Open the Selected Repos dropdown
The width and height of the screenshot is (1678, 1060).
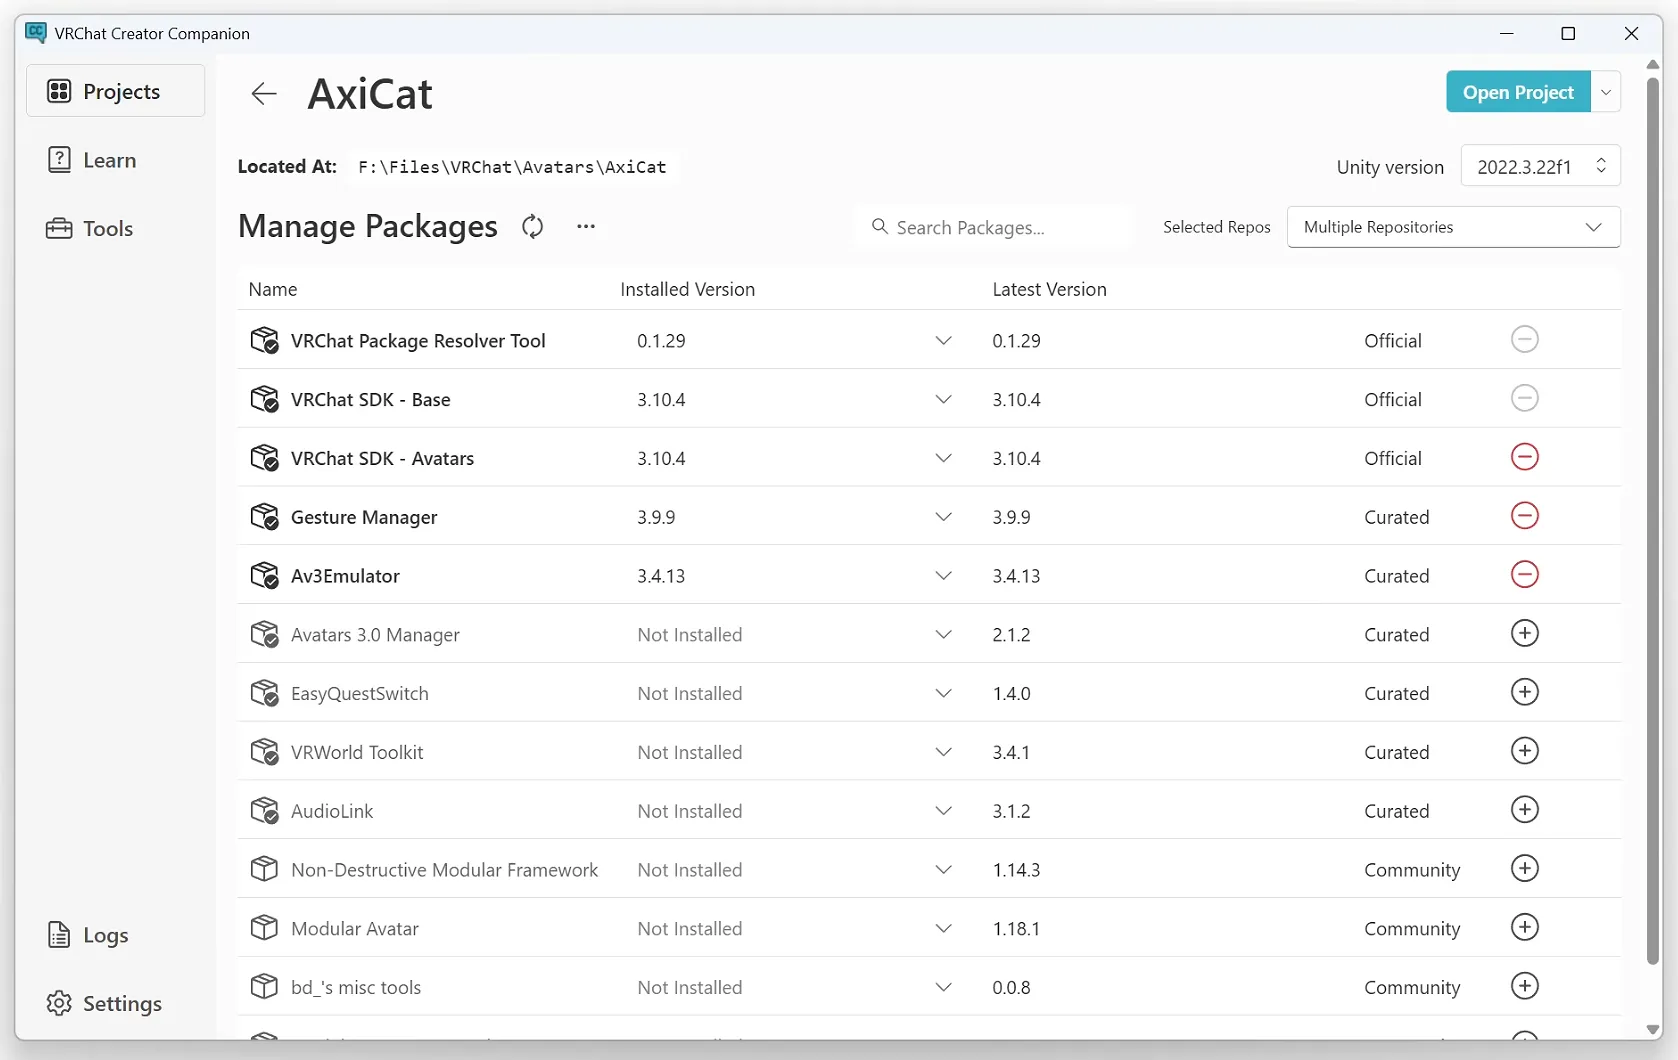tap(1453, 227)
